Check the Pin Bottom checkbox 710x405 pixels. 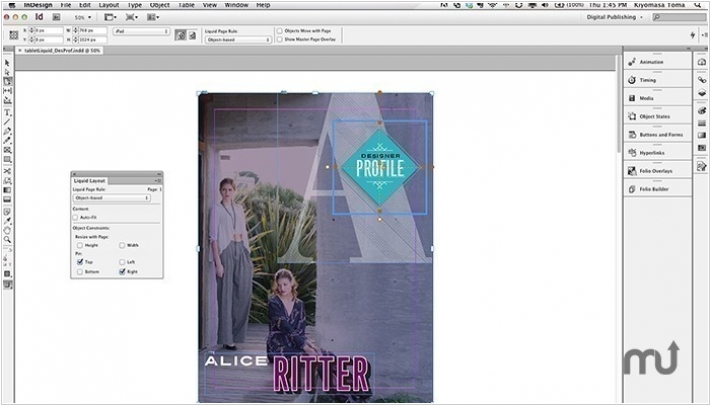[80, 272]
